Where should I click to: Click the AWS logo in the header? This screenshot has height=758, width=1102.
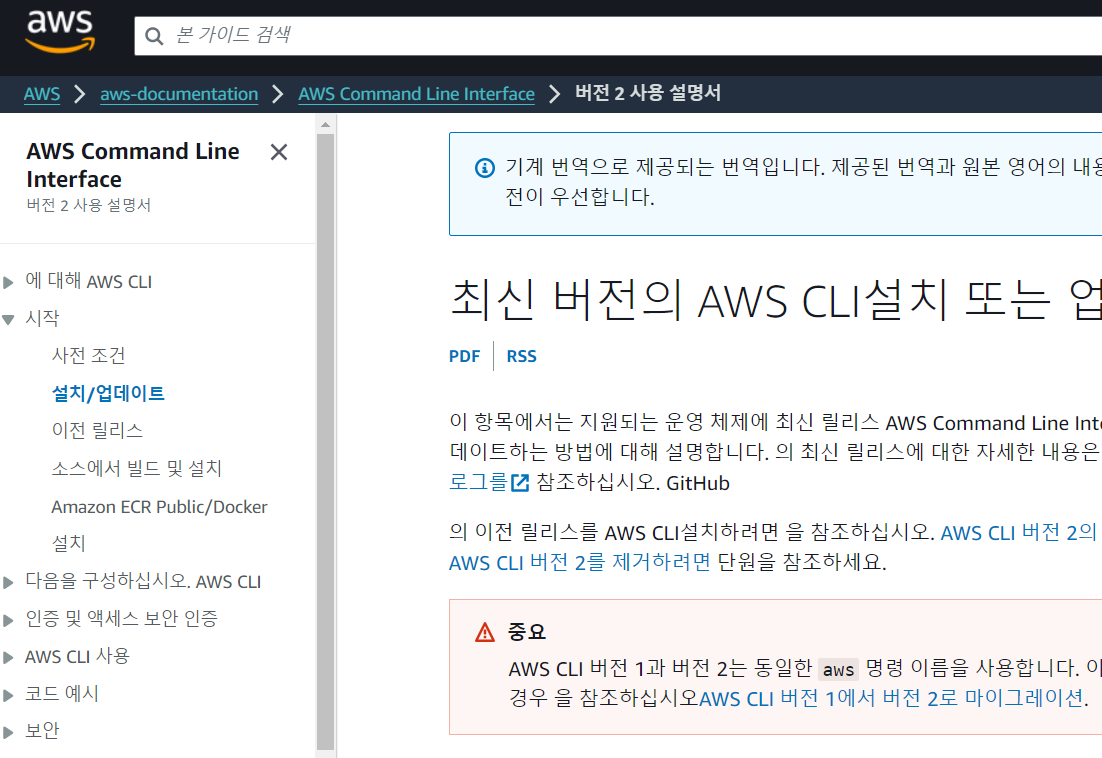(59, 33)
